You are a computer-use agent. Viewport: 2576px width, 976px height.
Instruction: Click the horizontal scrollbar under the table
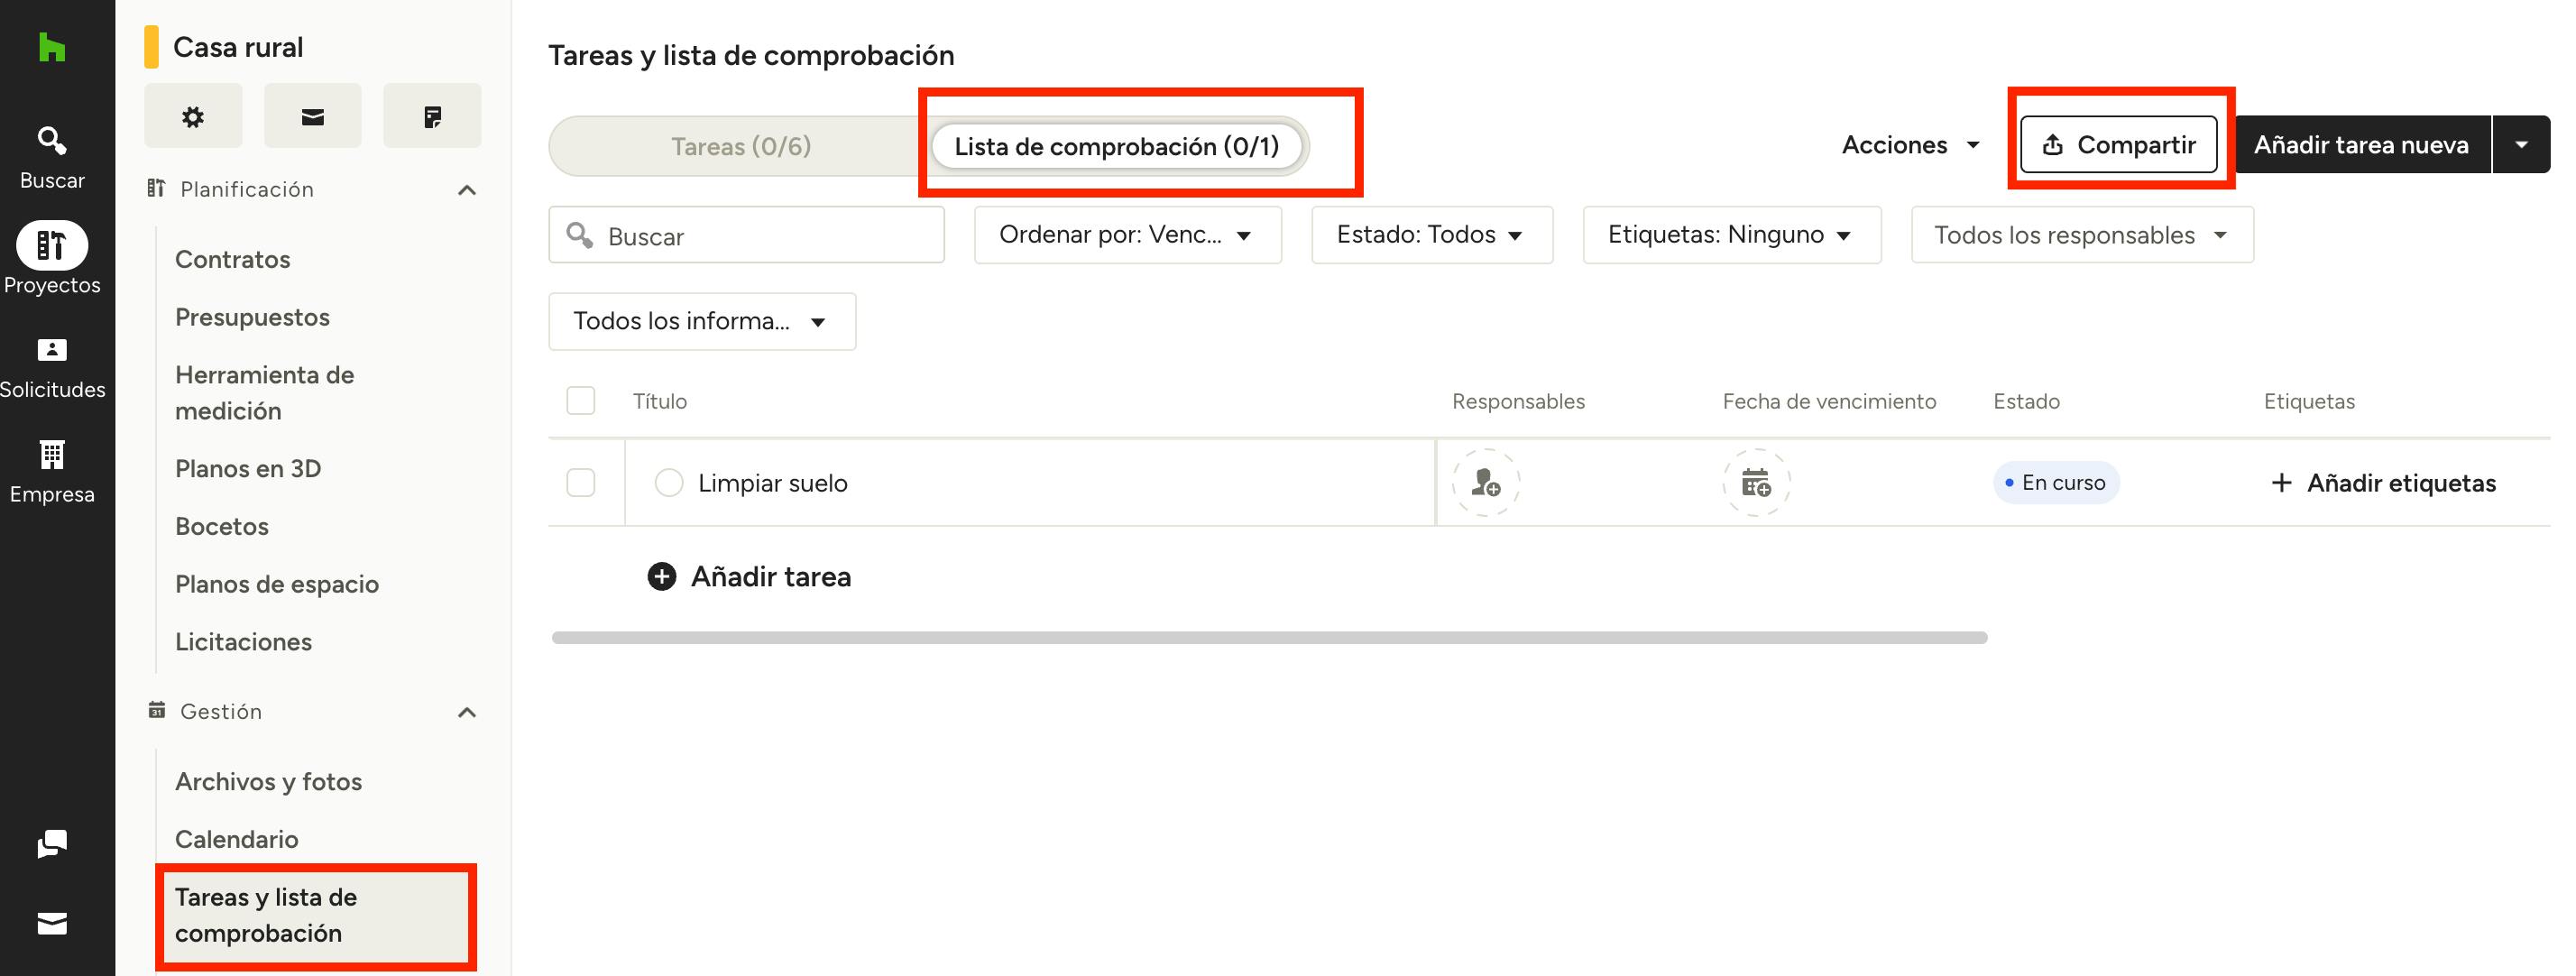[1268, 638]
